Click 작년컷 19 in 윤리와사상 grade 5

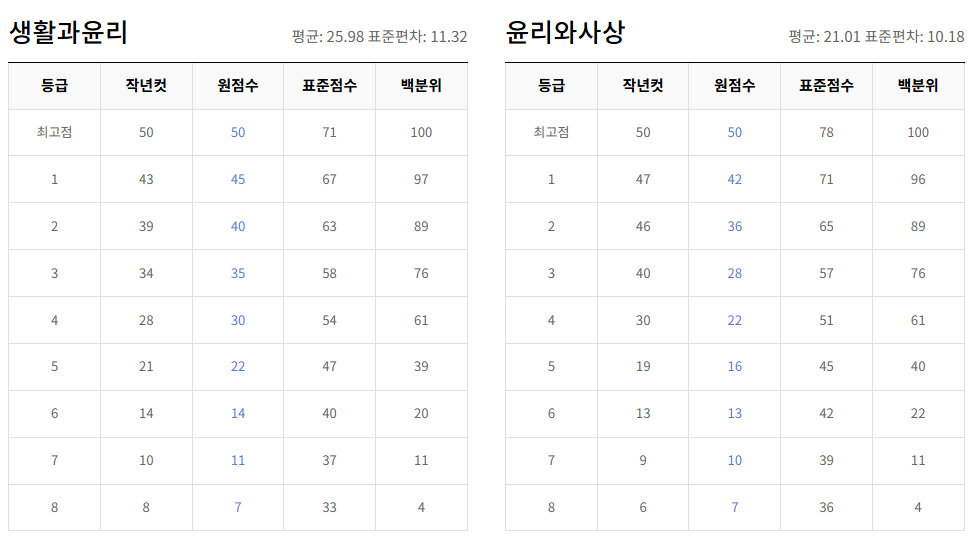pyautogui.click(x=643, y=366)
